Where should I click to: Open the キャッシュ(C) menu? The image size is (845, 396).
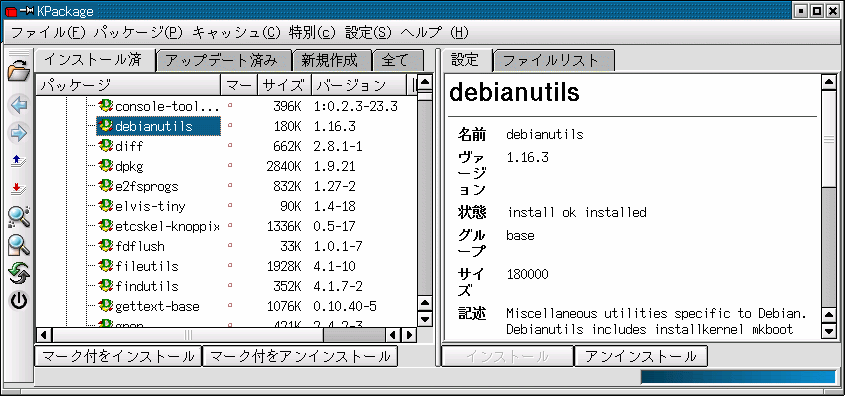pos(237,32)
